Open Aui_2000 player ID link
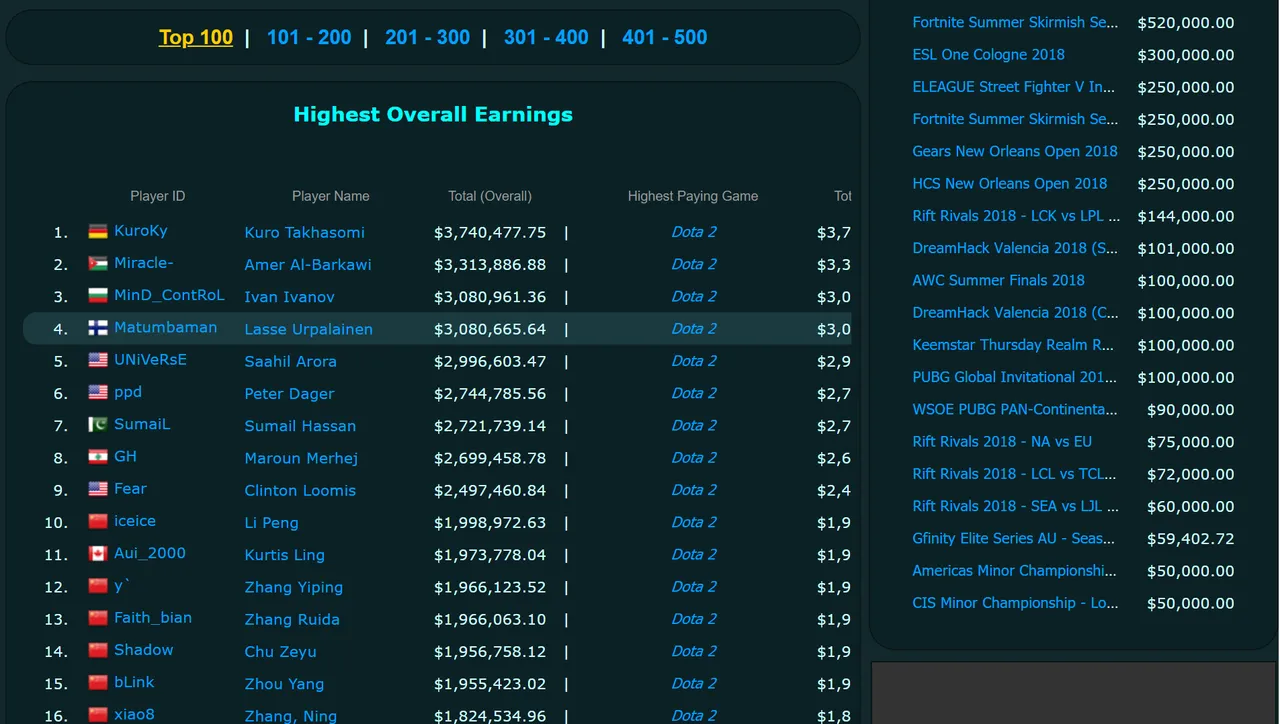 click(x=150, y=553)
